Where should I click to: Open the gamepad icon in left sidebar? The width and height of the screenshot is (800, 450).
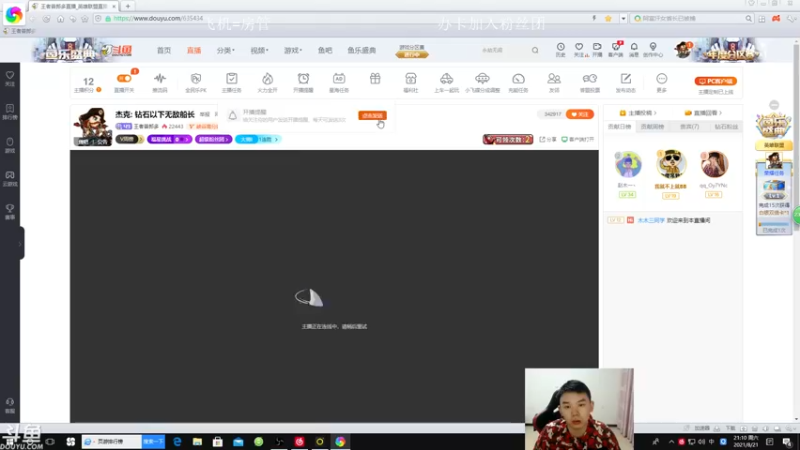pyautogui.click(x=10, y=179)
